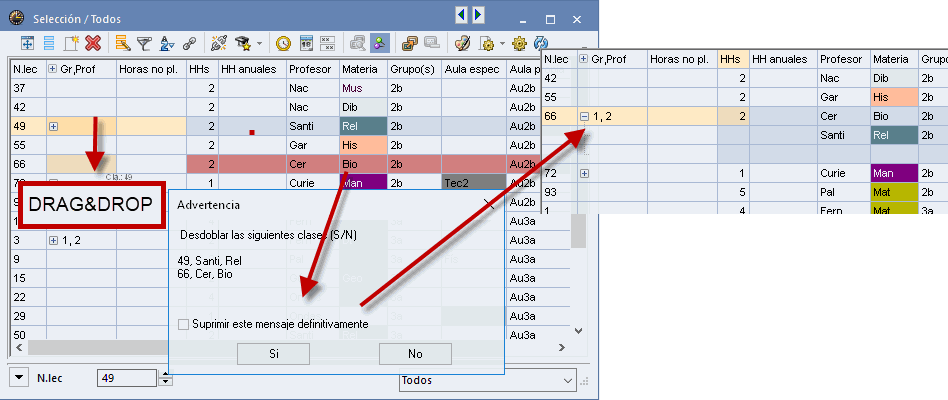Click the A-Z sort icon
948x400 pixels.
[x=167, y=43]
